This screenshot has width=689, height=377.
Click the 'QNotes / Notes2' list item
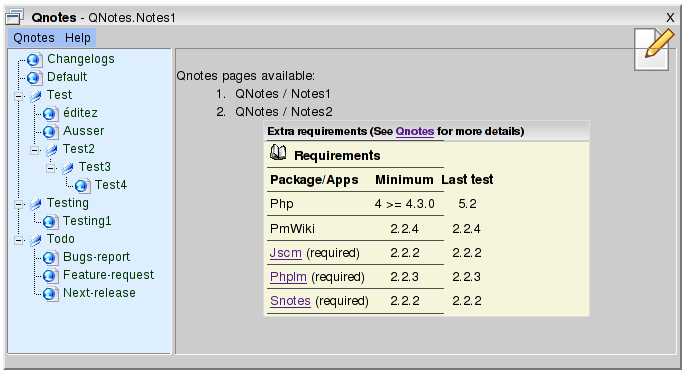[x=284, y=112]
